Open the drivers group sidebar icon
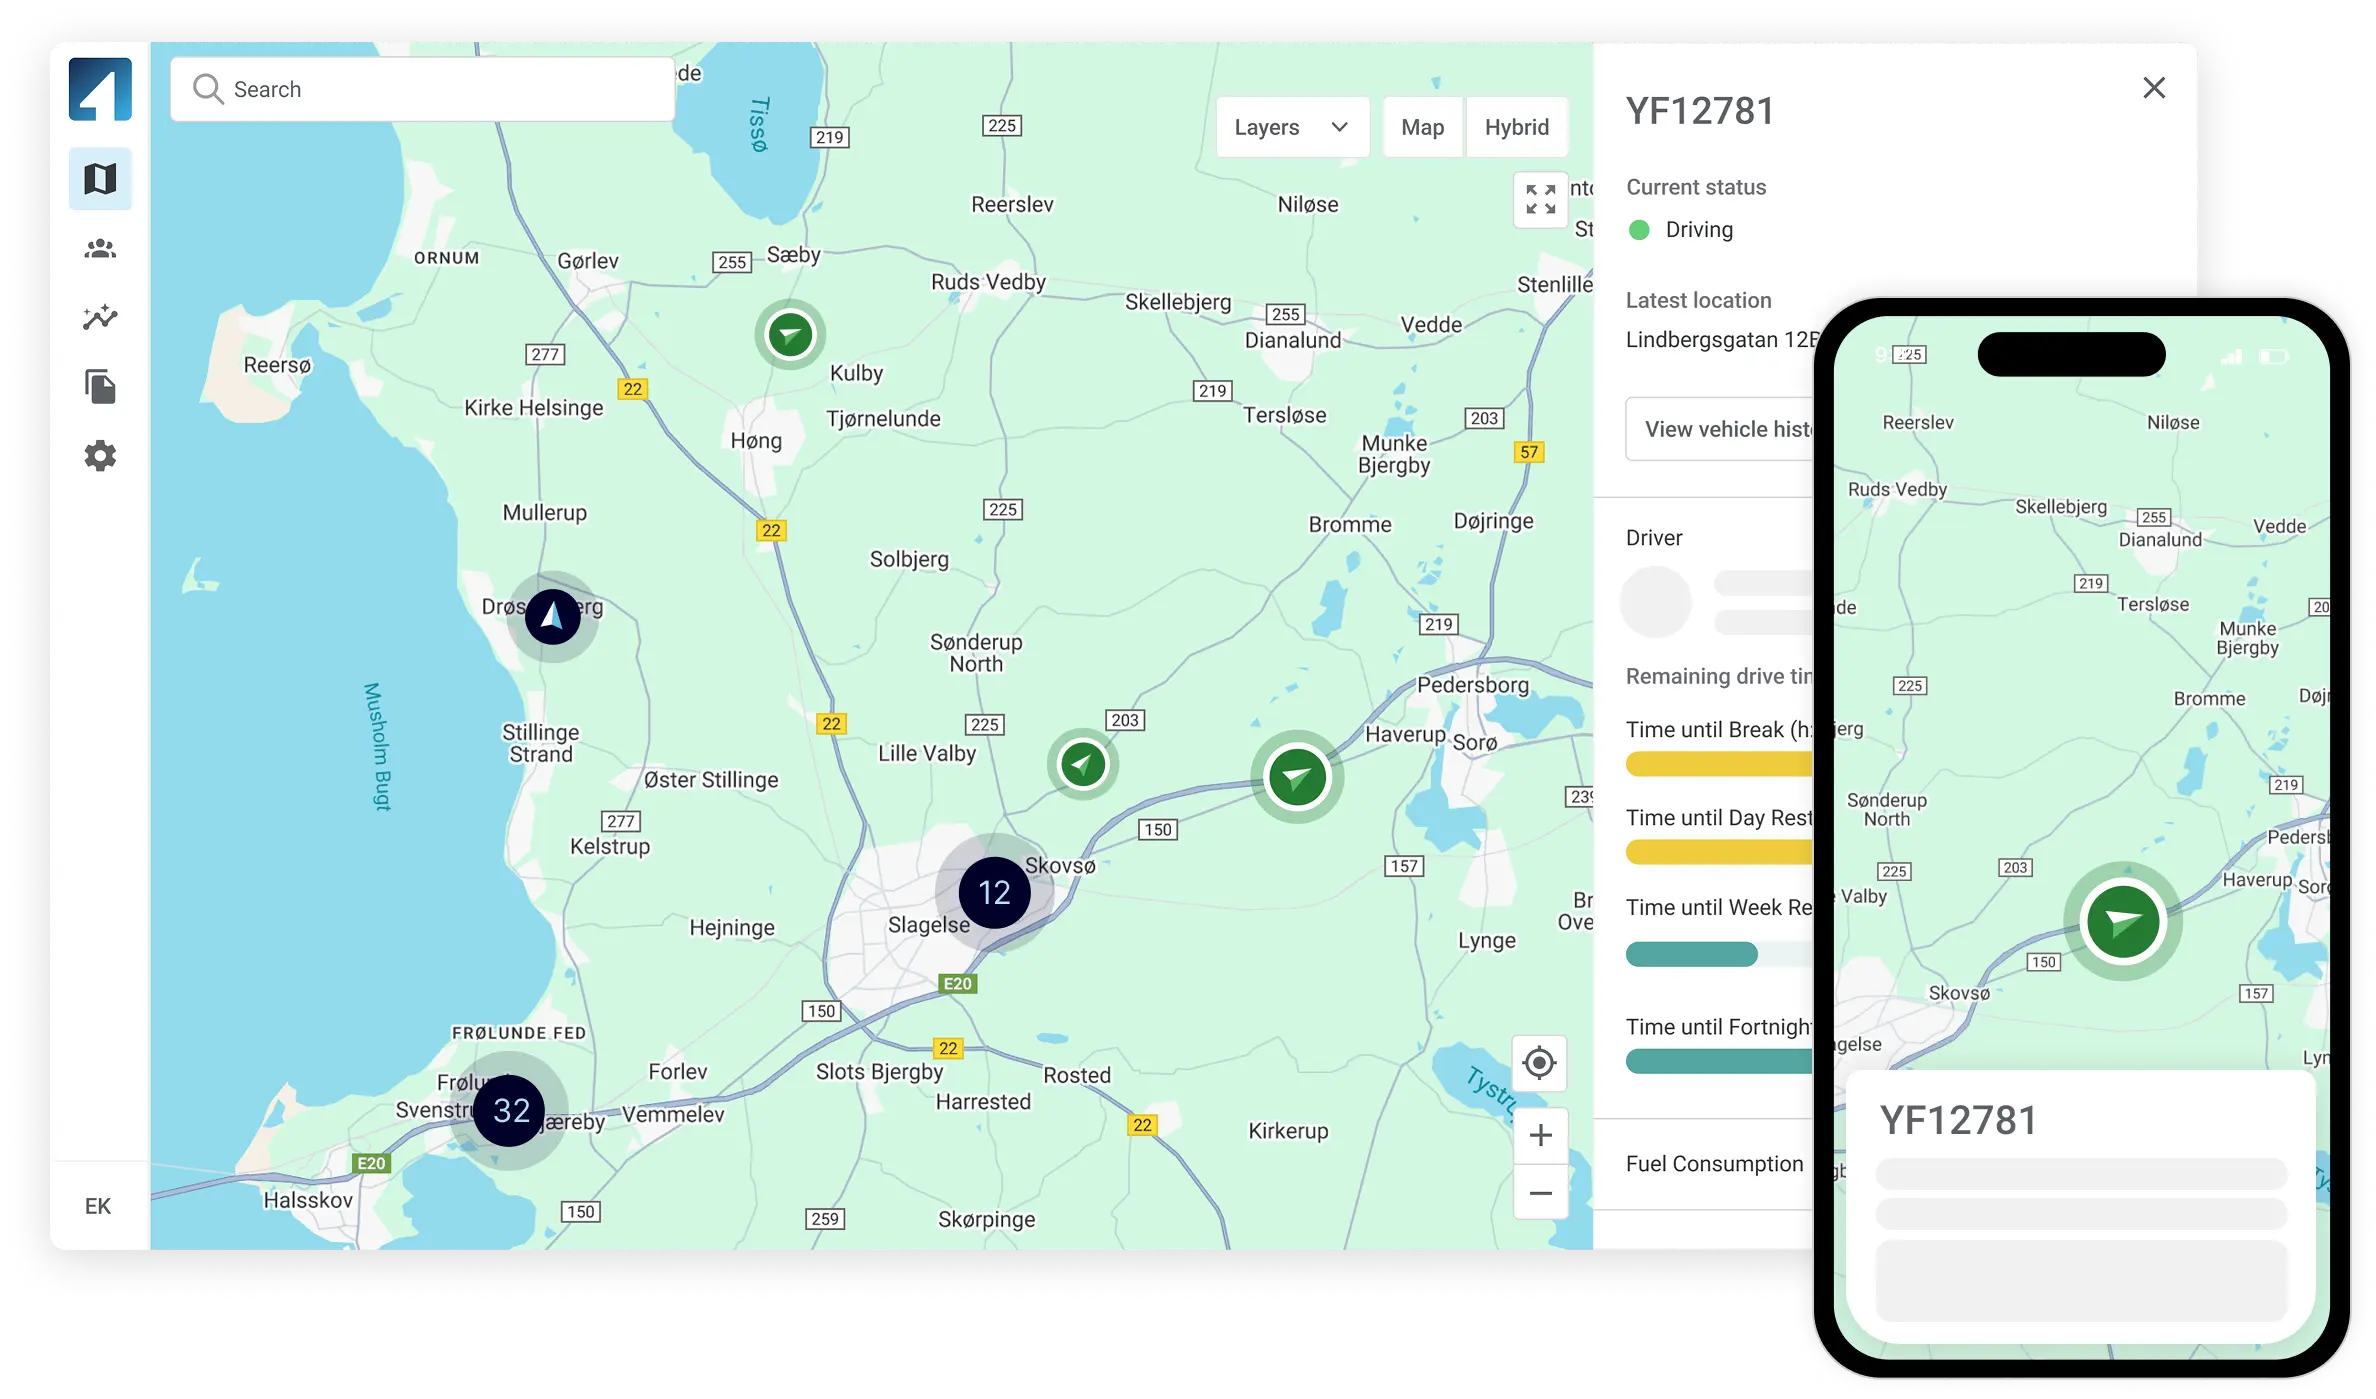 click(x=100, y=248)
